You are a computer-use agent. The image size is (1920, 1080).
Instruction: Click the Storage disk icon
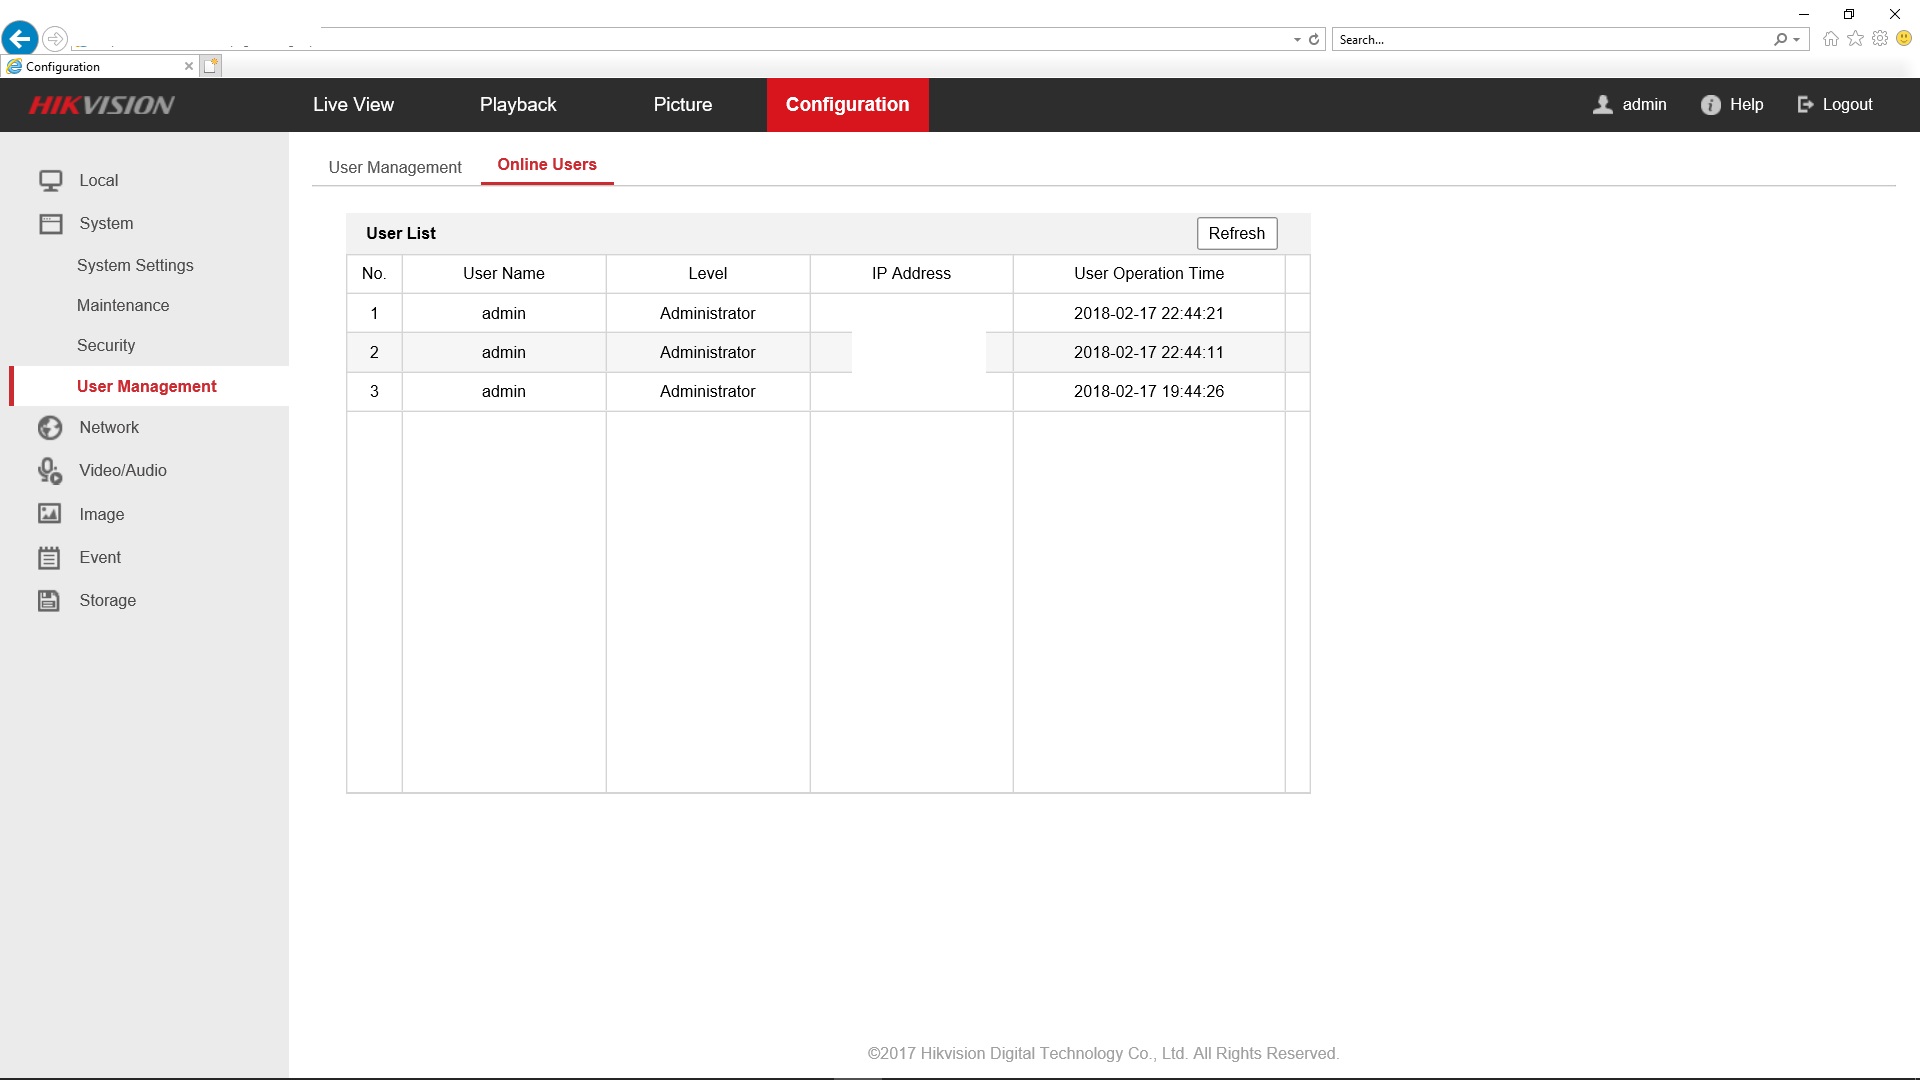click(x=50, y=601)
